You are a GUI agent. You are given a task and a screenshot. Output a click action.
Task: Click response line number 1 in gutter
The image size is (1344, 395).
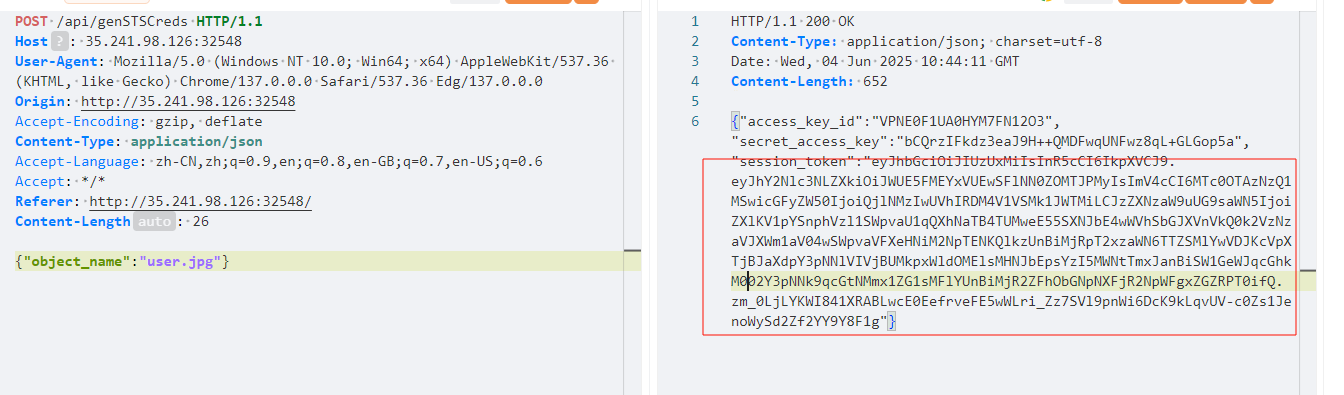pyautogui.click(x=694, y=22)
